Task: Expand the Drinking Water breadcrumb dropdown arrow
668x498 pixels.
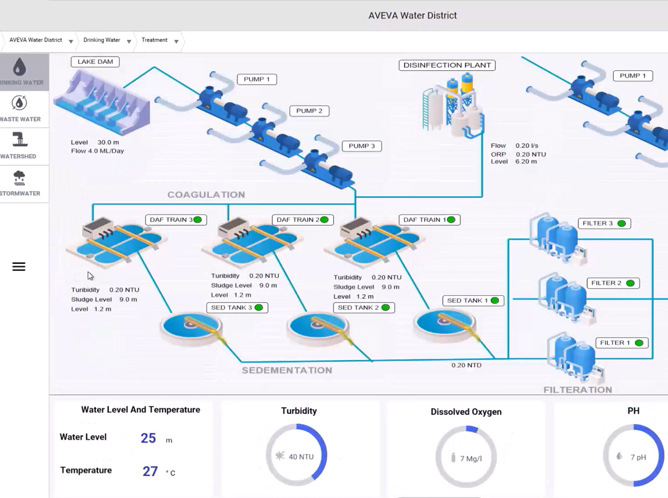Action: click(x=129, y=42)
